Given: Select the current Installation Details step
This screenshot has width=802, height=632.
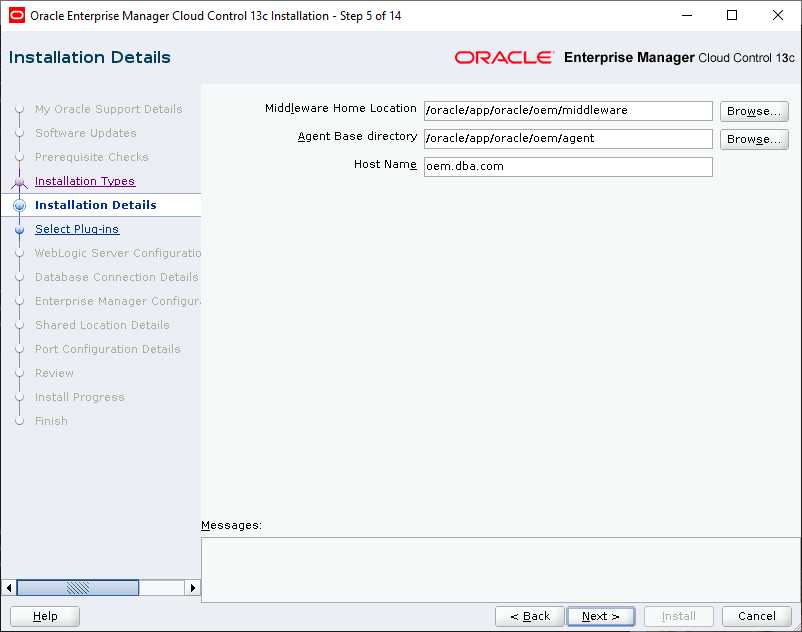Looking at the screenshot, I should click(x=96, y=205).
